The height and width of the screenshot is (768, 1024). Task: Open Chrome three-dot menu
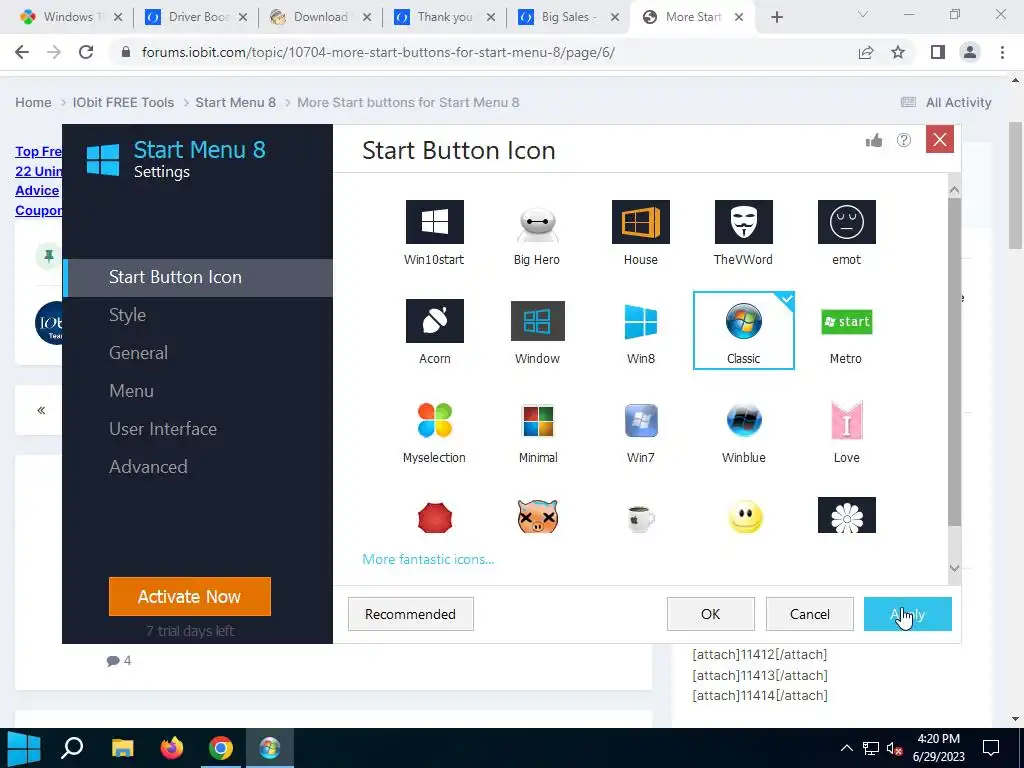[x=1002, y=52]
